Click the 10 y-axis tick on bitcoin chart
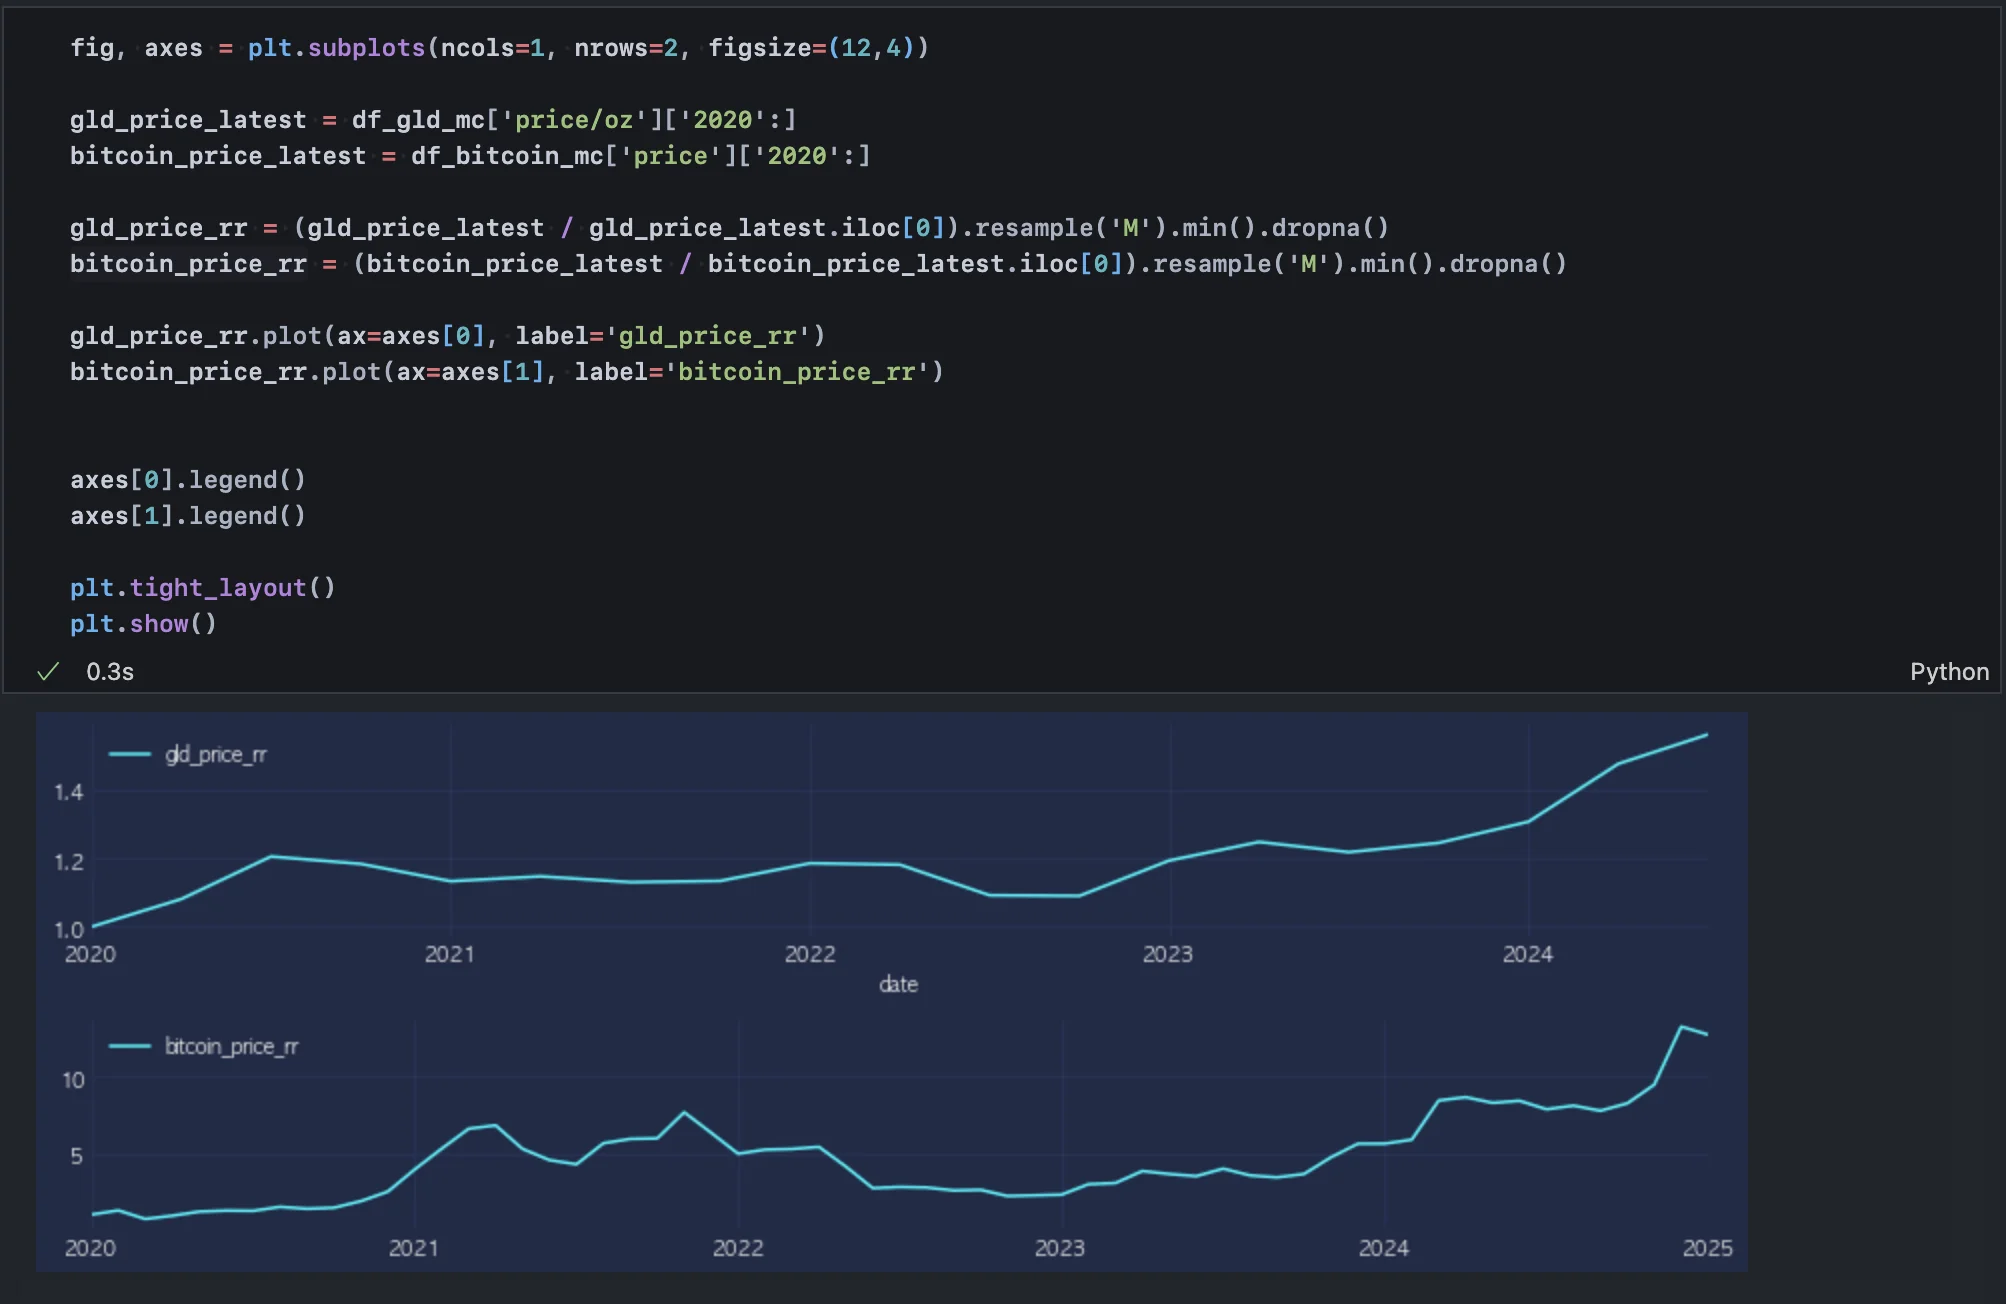 (73, 1080)
